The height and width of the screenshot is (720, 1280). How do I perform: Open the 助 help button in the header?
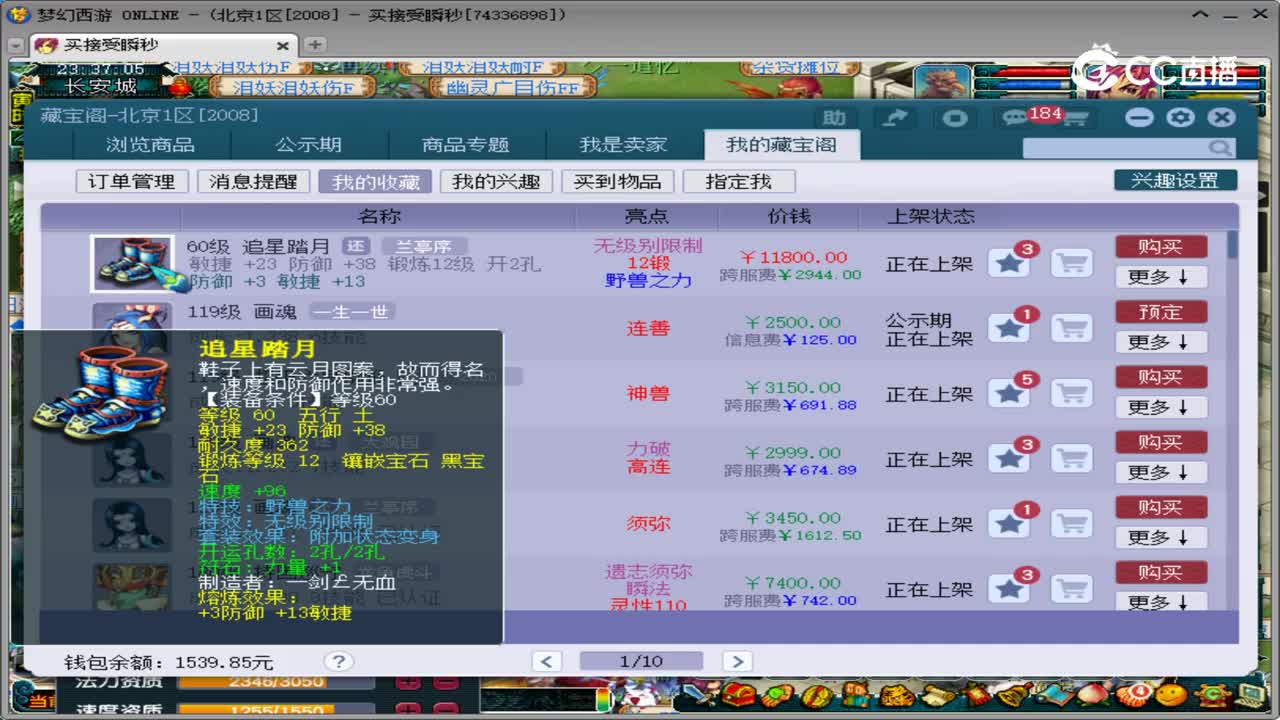point(835,118)
